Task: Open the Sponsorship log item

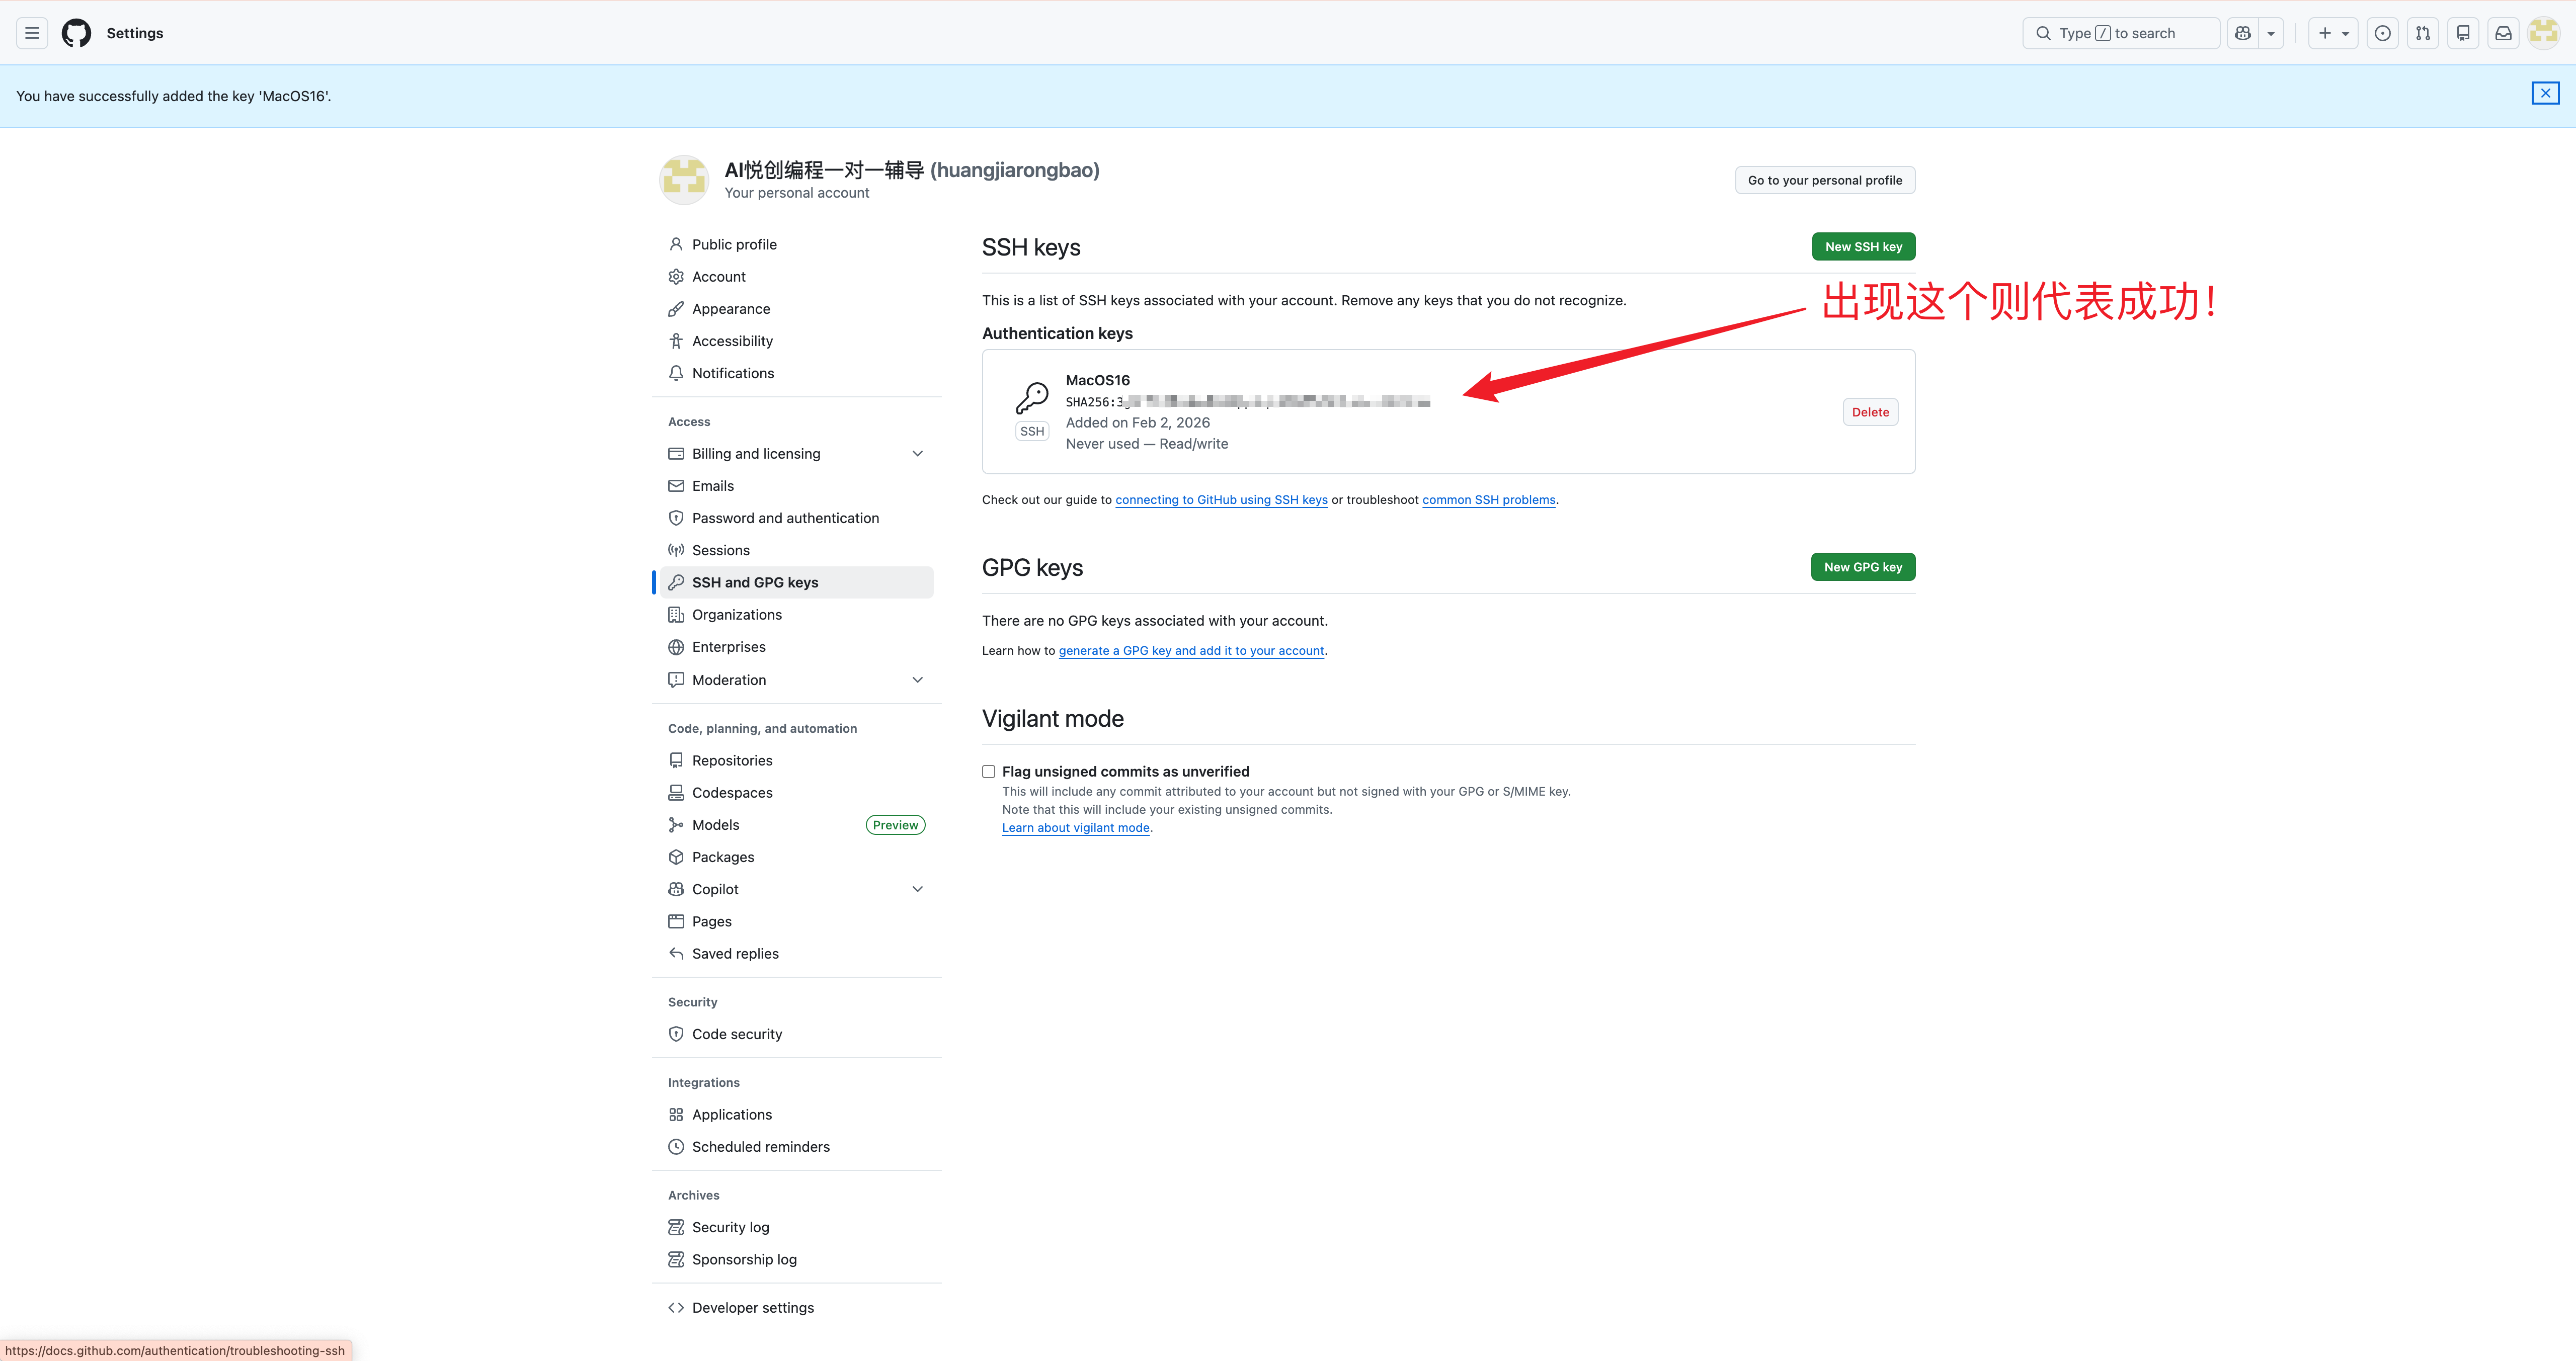Action: (797, 1260)
